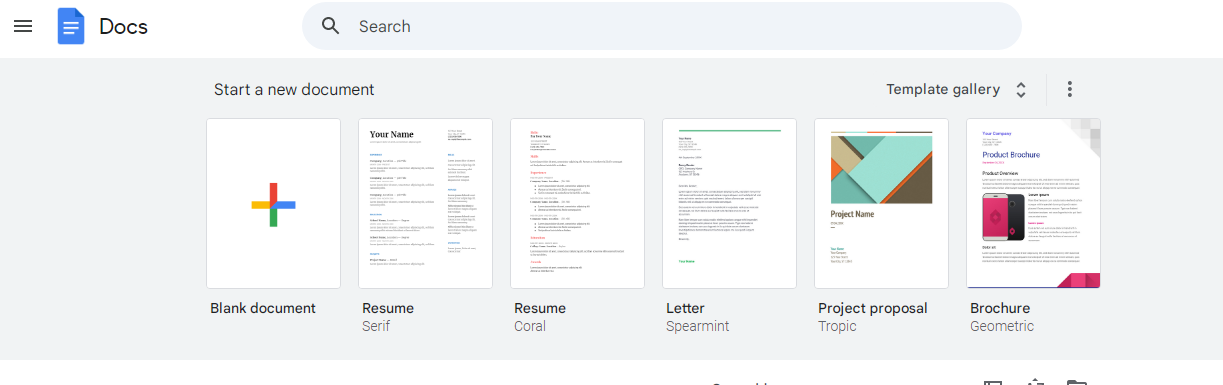This screenshot has height=385, width=1223.
Task: Click the "Blank document" label
Action: click(x=263, y=308)
